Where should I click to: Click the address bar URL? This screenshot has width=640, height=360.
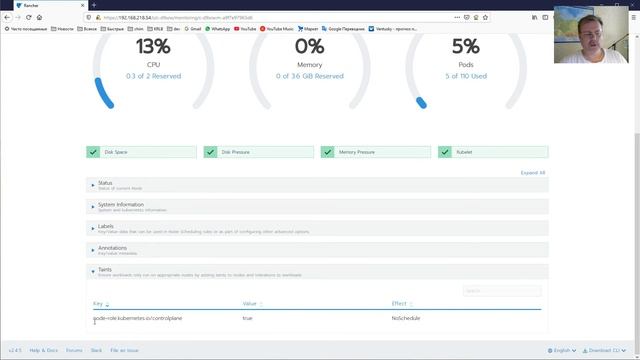pyautogui.click(x=178, y=18)
